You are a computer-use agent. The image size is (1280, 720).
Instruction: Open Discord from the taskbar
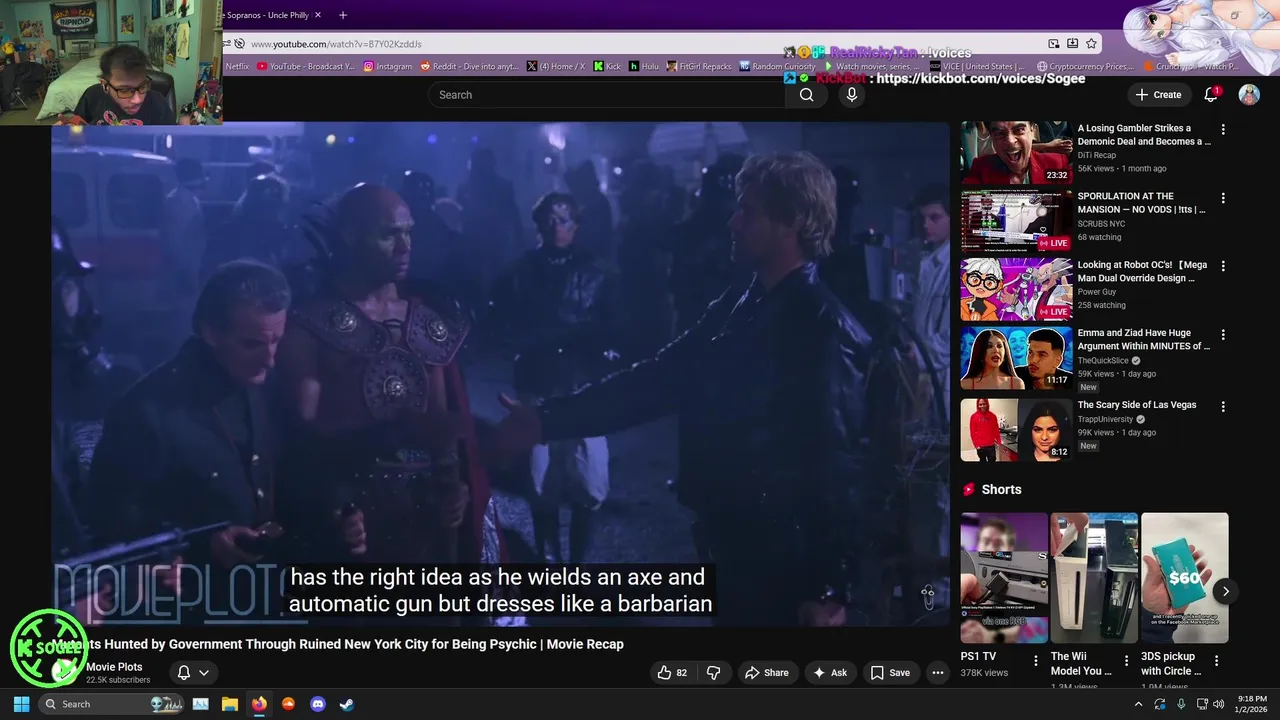(x=318, y=704)
